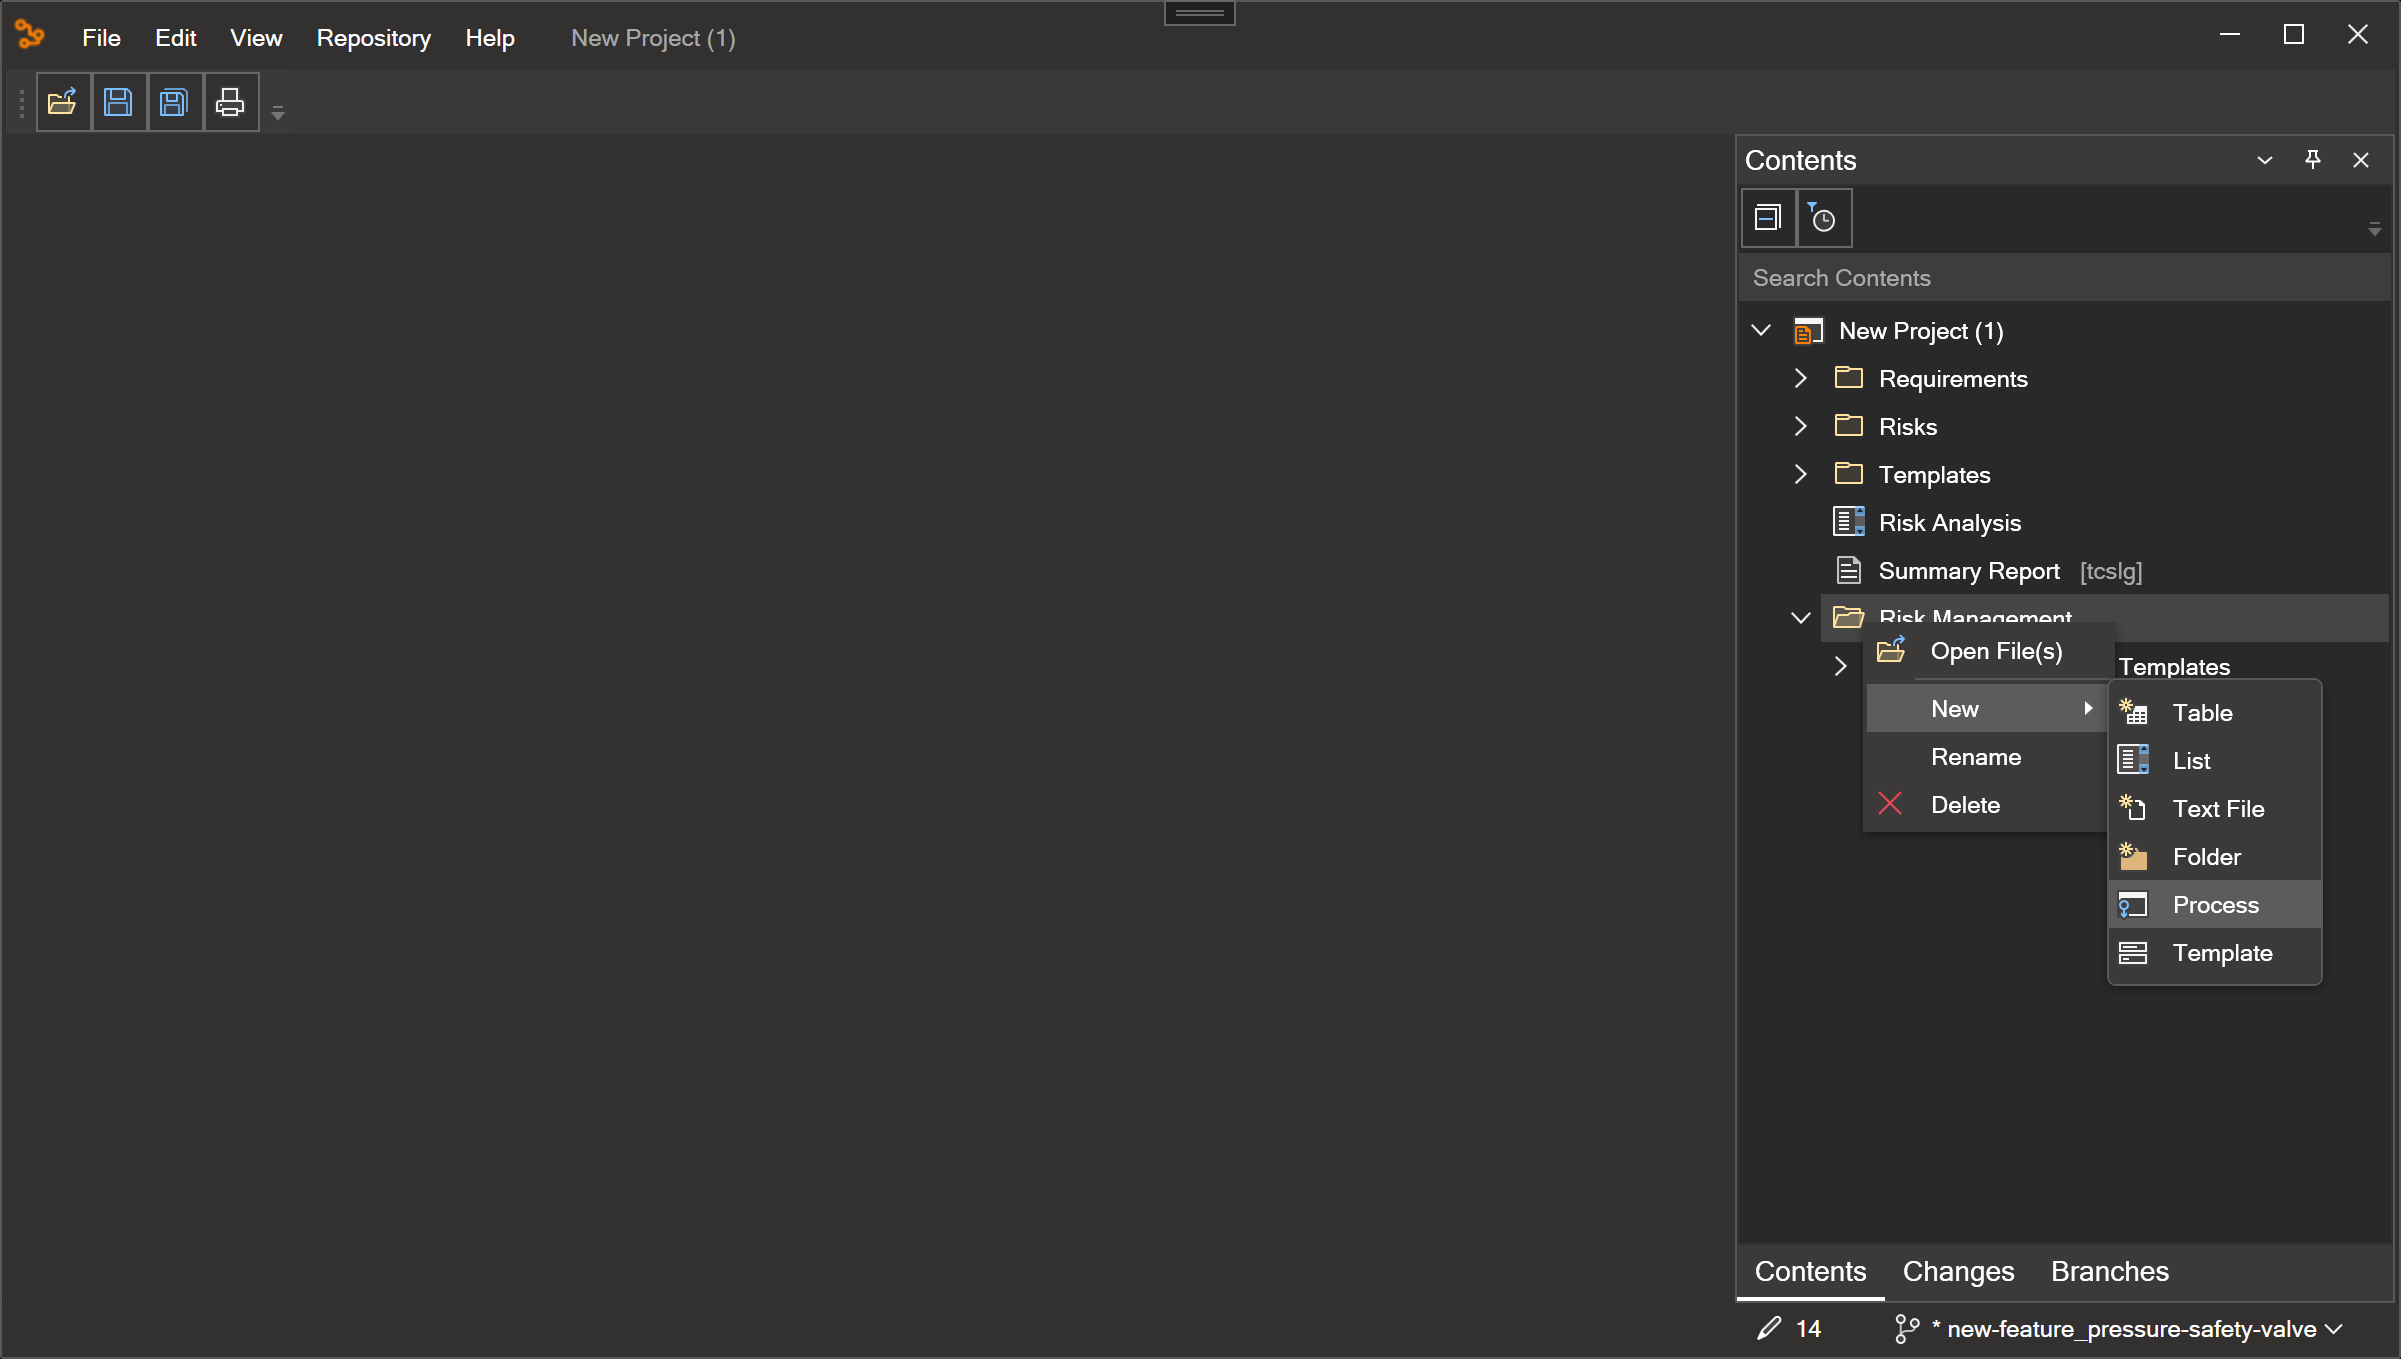Select Template in the New submenu
2401x1359 pixels.
pyautogui.click(x=2215, y=953)
